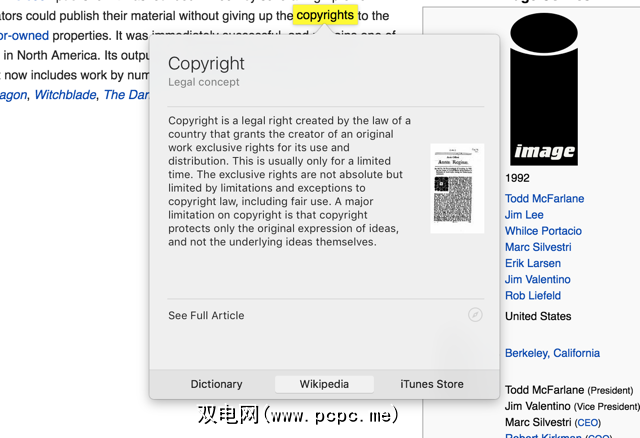
Task: Click the Image Comics logo
Action: [544, 89]
